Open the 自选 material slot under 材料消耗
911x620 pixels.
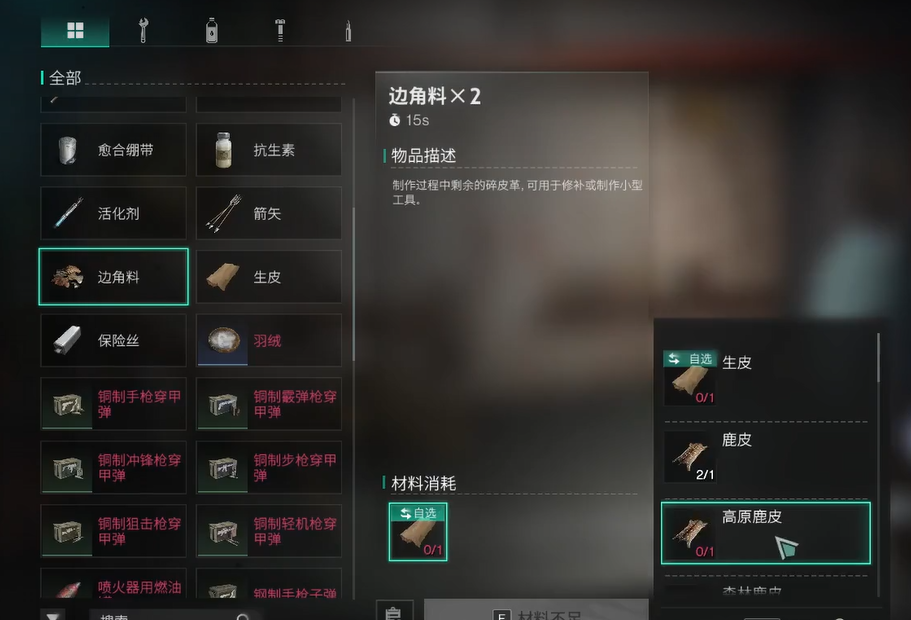pyautogui.click(x=418, y=532)
